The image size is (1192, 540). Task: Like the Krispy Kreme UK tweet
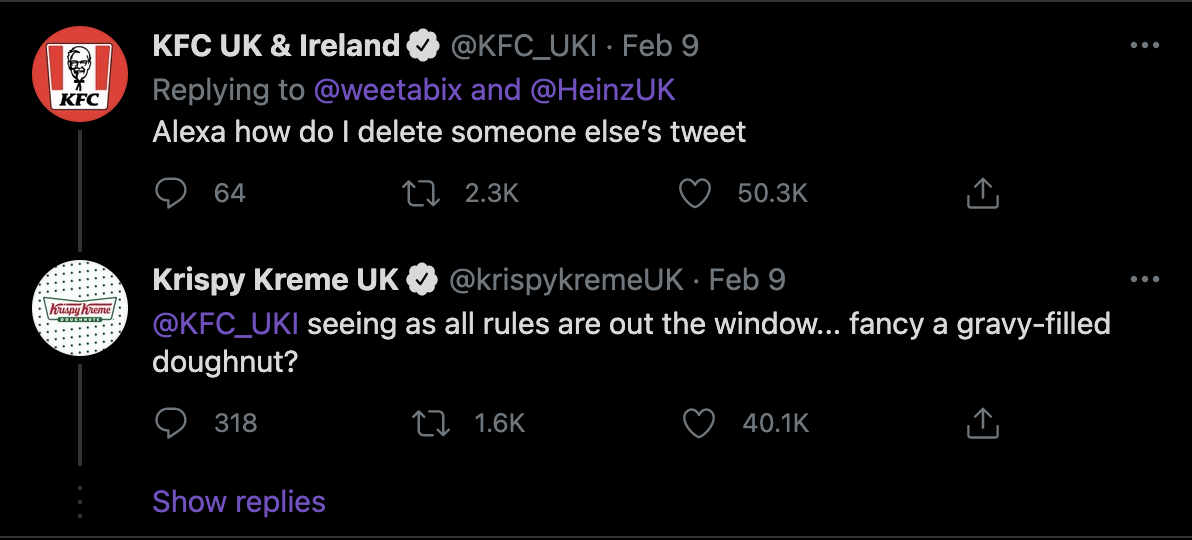pyautogui.click(x=699, y=422)
